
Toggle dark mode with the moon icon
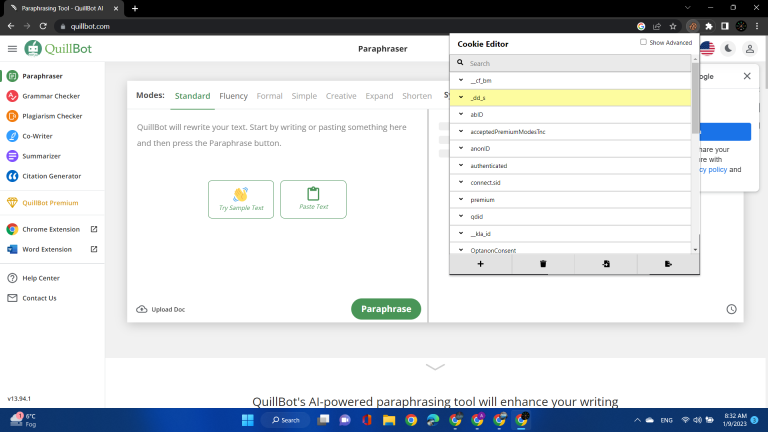(728, 48)
